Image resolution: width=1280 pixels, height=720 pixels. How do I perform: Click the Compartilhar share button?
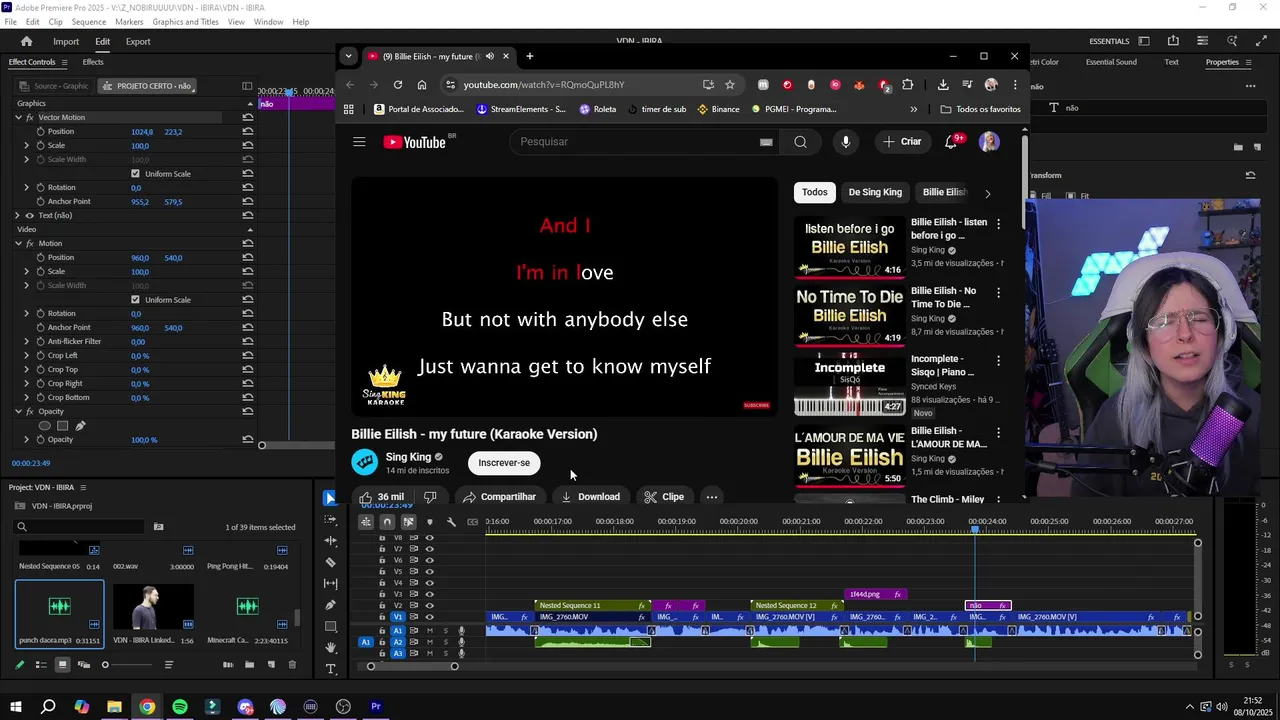(x=499, y=497)
